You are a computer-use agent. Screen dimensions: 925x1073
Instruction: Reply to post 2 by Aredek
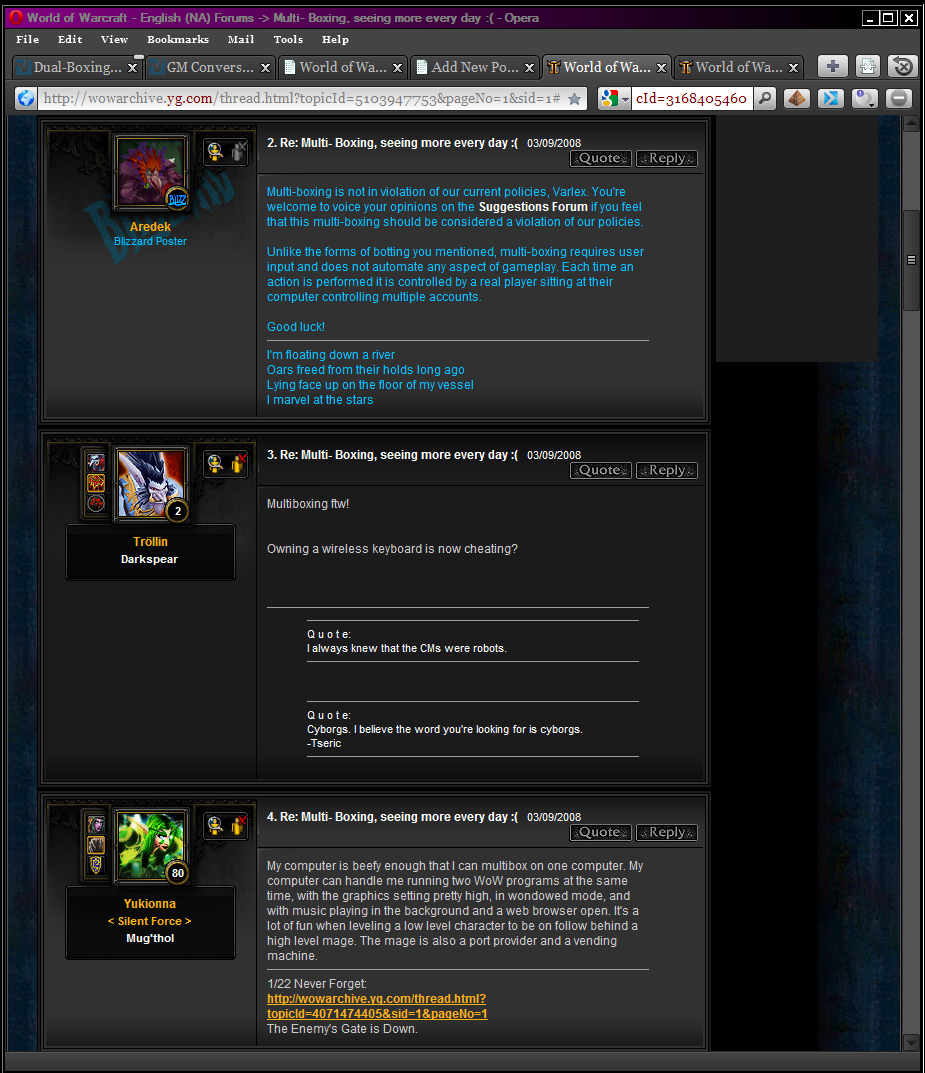pos(666,158)
